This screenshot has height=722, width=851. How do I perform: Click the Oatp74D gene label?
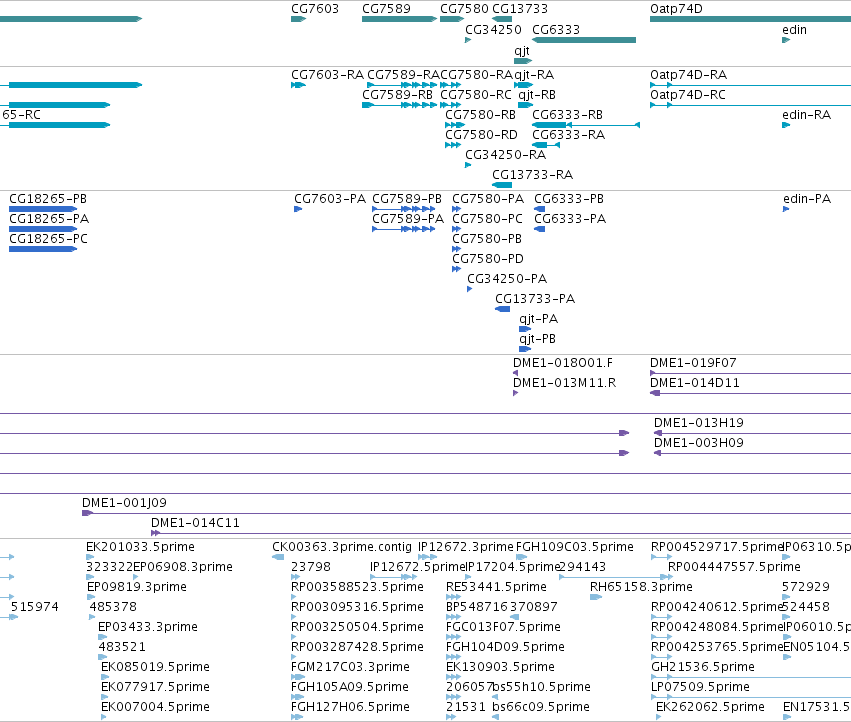[x=676, y=9]
